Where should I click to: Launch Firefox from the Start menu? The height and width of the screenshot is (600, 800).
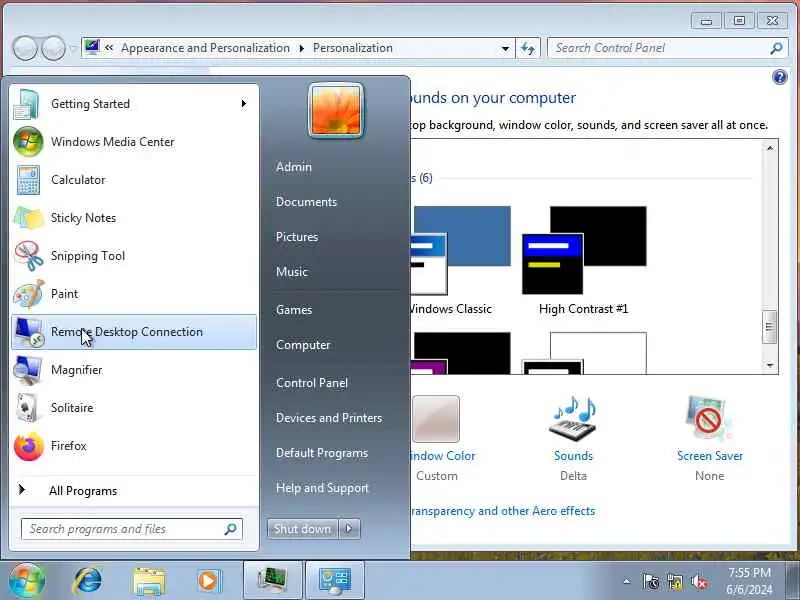(134, 446)
